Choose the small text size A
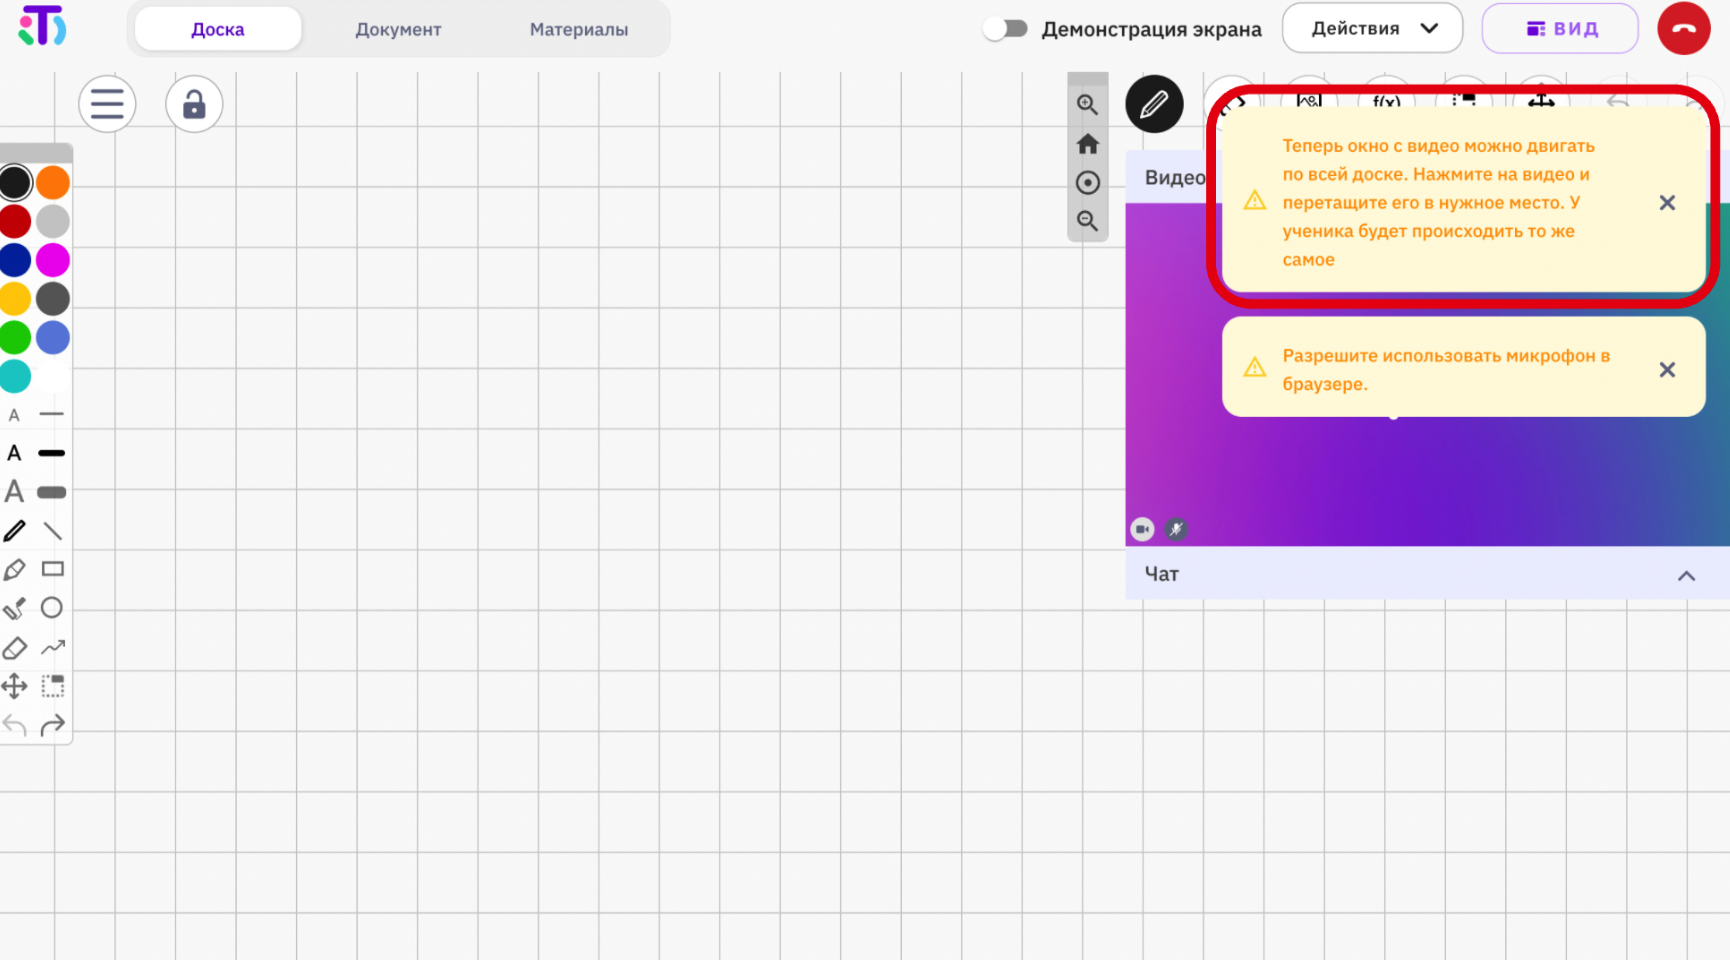Image resolution: width=1730 pixels, height=960 pixels. coord(14,415)
